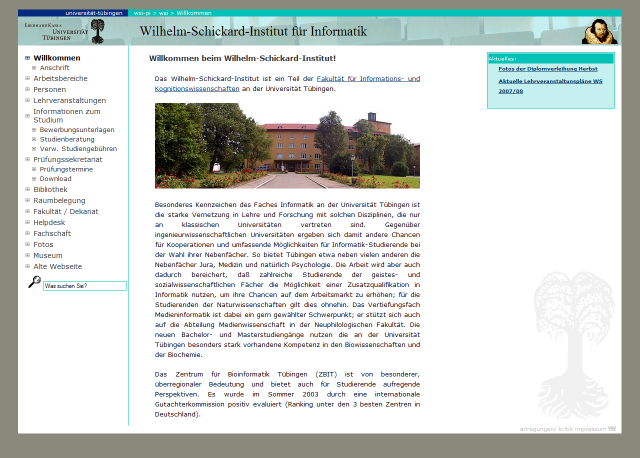Select Informationen zum Studium

coord(67,116)
